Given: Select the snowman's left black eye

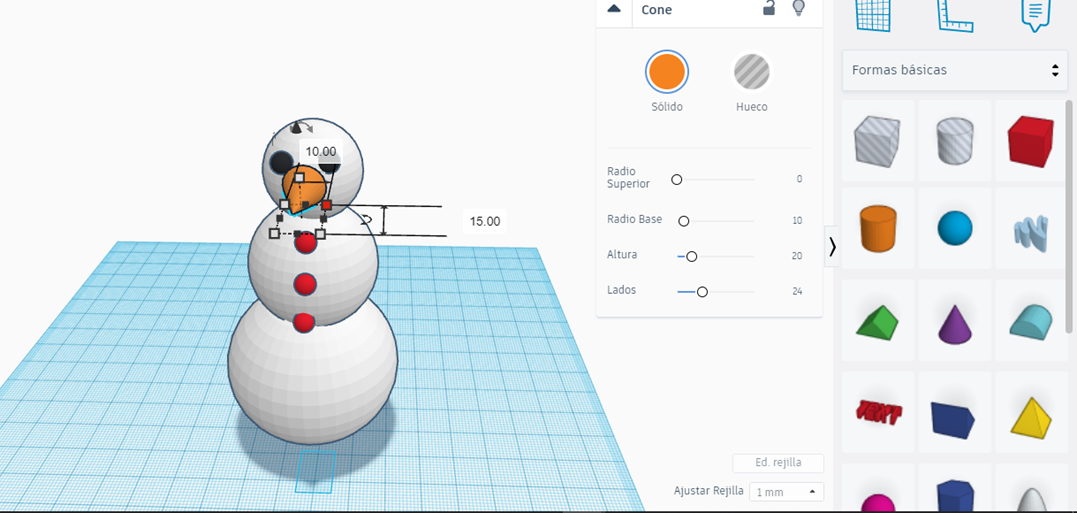Looking at the screenshot, I should click(280, 163).
